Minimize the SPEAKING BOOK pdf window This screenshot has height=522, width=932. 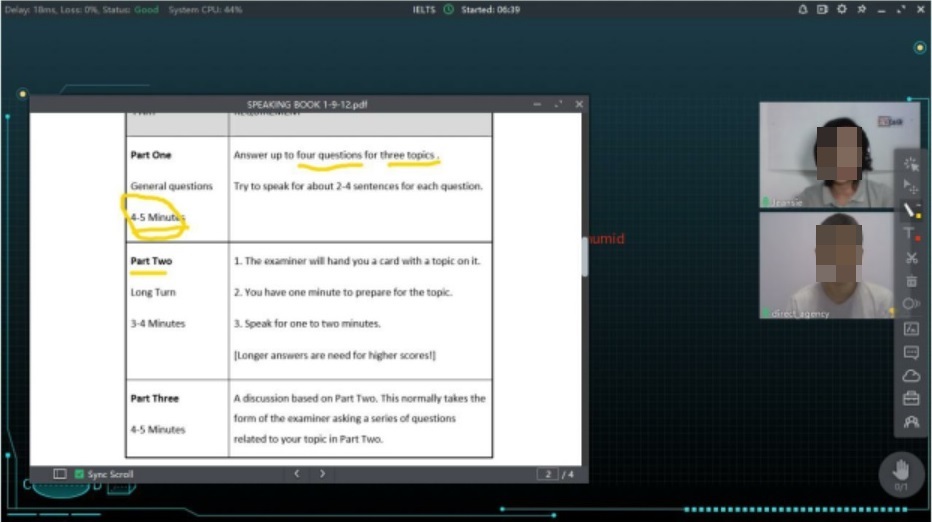pos(537,104)
